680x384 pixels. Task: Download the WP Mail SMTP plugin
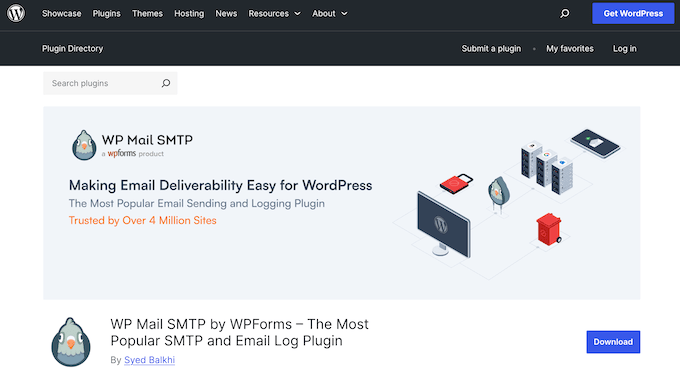pyautogui.click(x=613, y=342)
